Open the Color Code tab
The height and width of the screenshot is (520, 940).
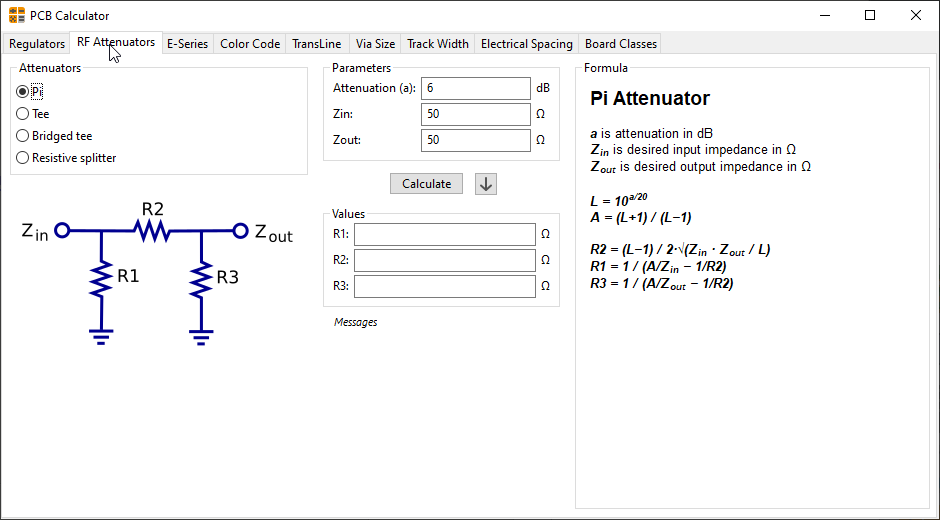pos(250,44)
